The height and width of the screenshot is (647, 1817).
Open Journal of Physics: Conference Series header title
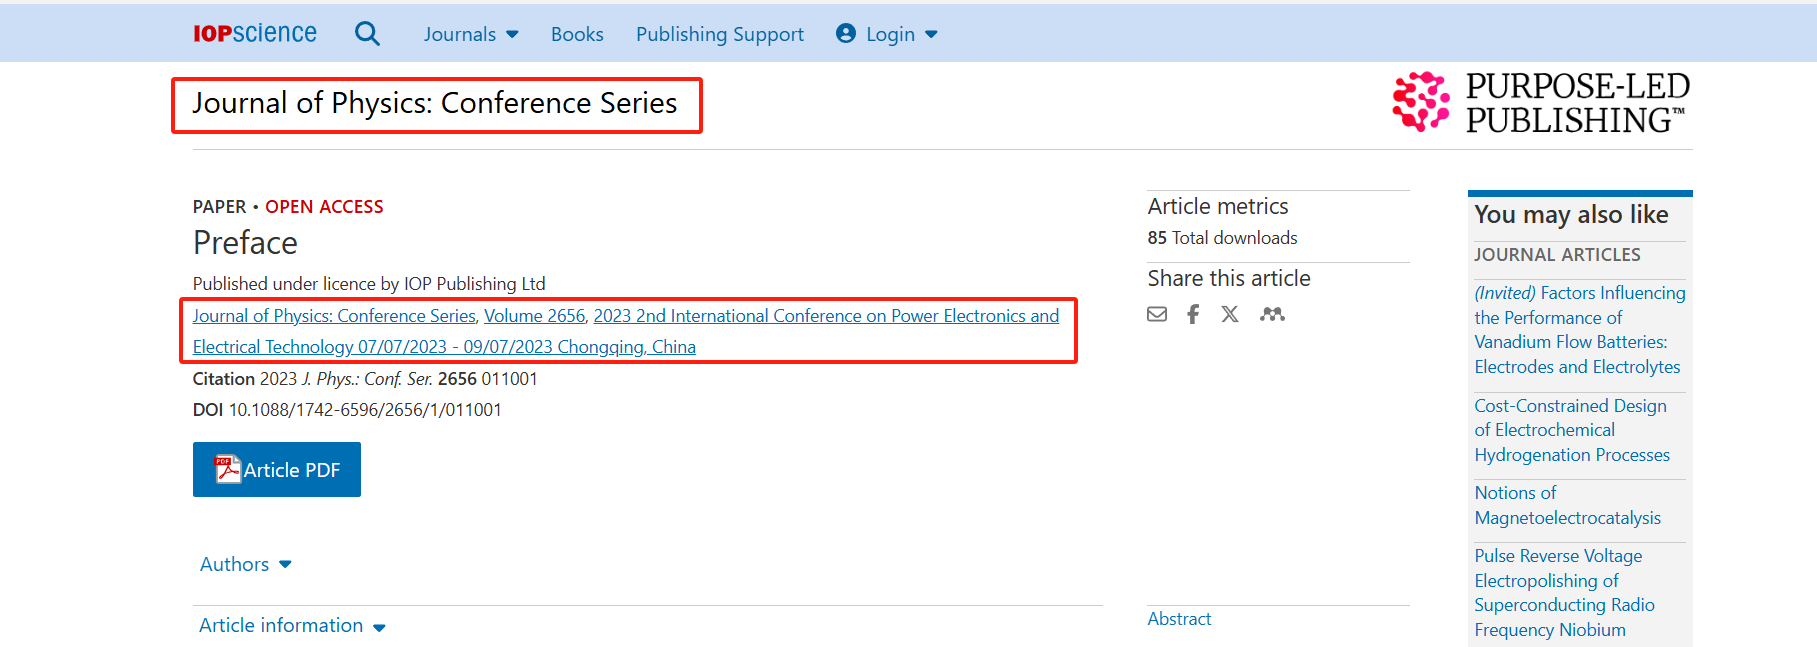[435, 103]
